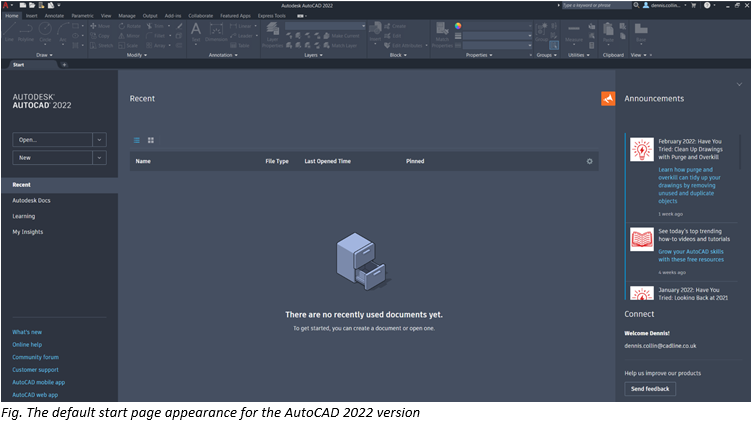Click the Measure utility tool
Screen dimensions: 752x422
coord(574,34)
